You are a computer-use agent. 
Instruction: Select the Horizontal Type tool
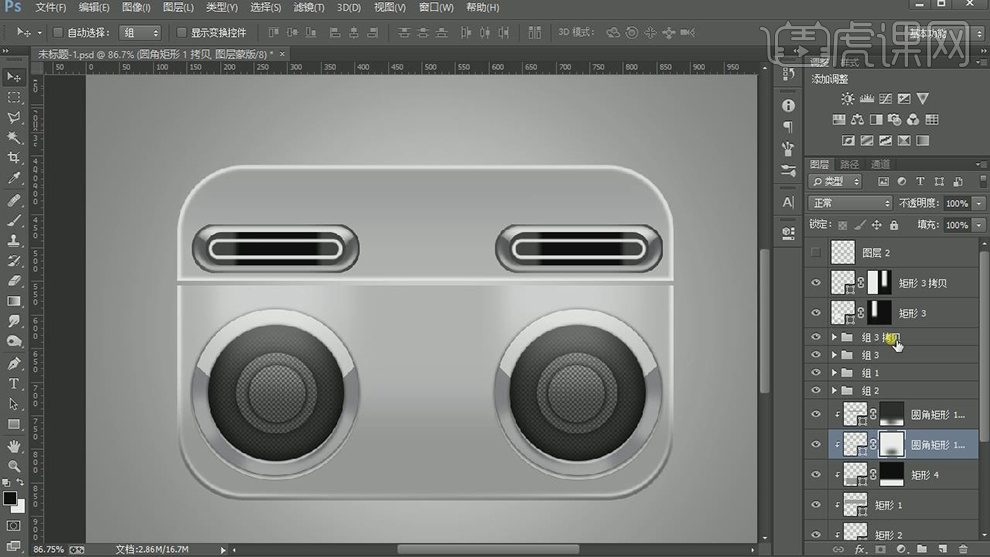coord(14,384)
